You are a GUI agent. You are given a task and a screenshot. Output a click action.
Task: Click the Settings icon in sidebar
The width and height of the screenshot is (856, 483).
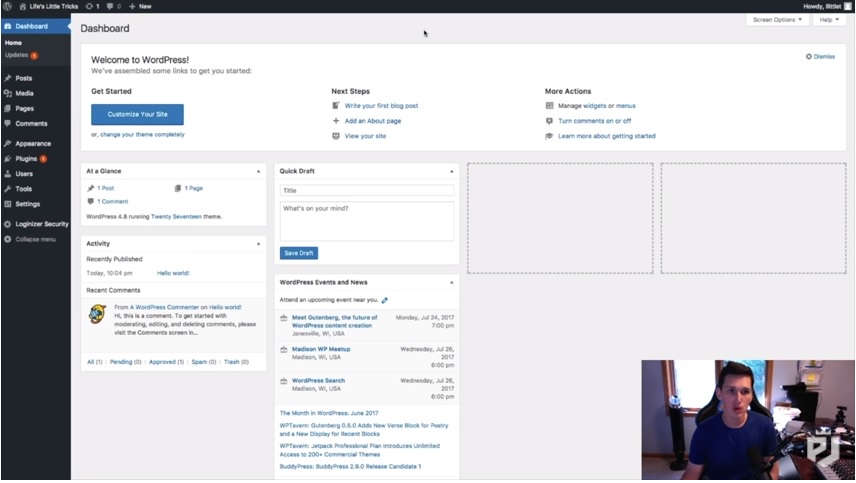click(x=8, y=204)
